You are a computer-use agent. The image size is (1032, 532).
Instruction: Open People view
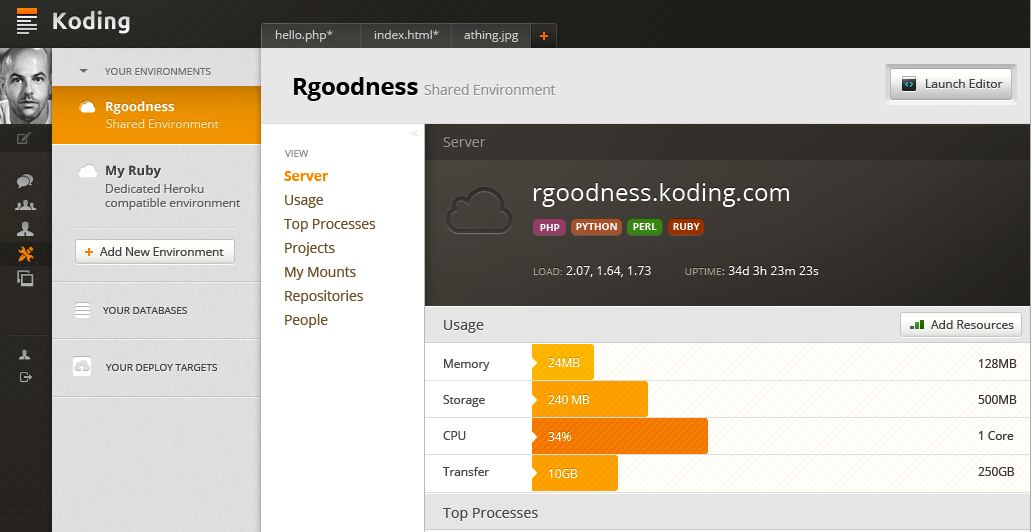pyautogui.click(x=306, y=320)
